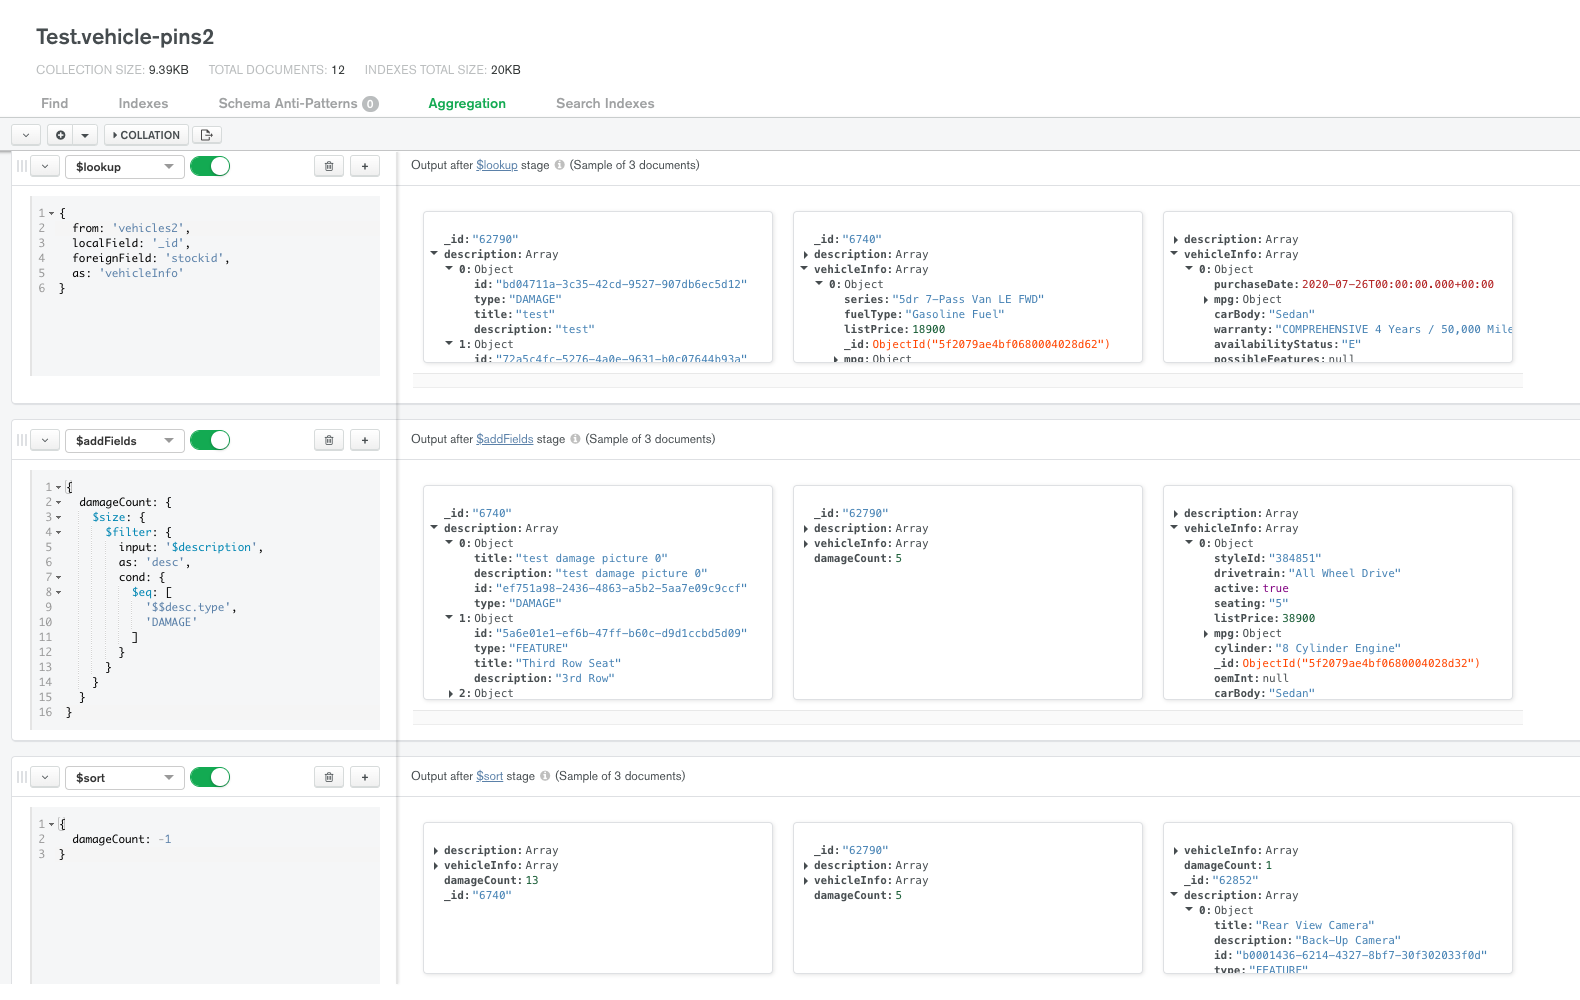Click the add stage circle-plus icon
Viewport: 1580px width, 1000px height.
click(x=61, y=135)
